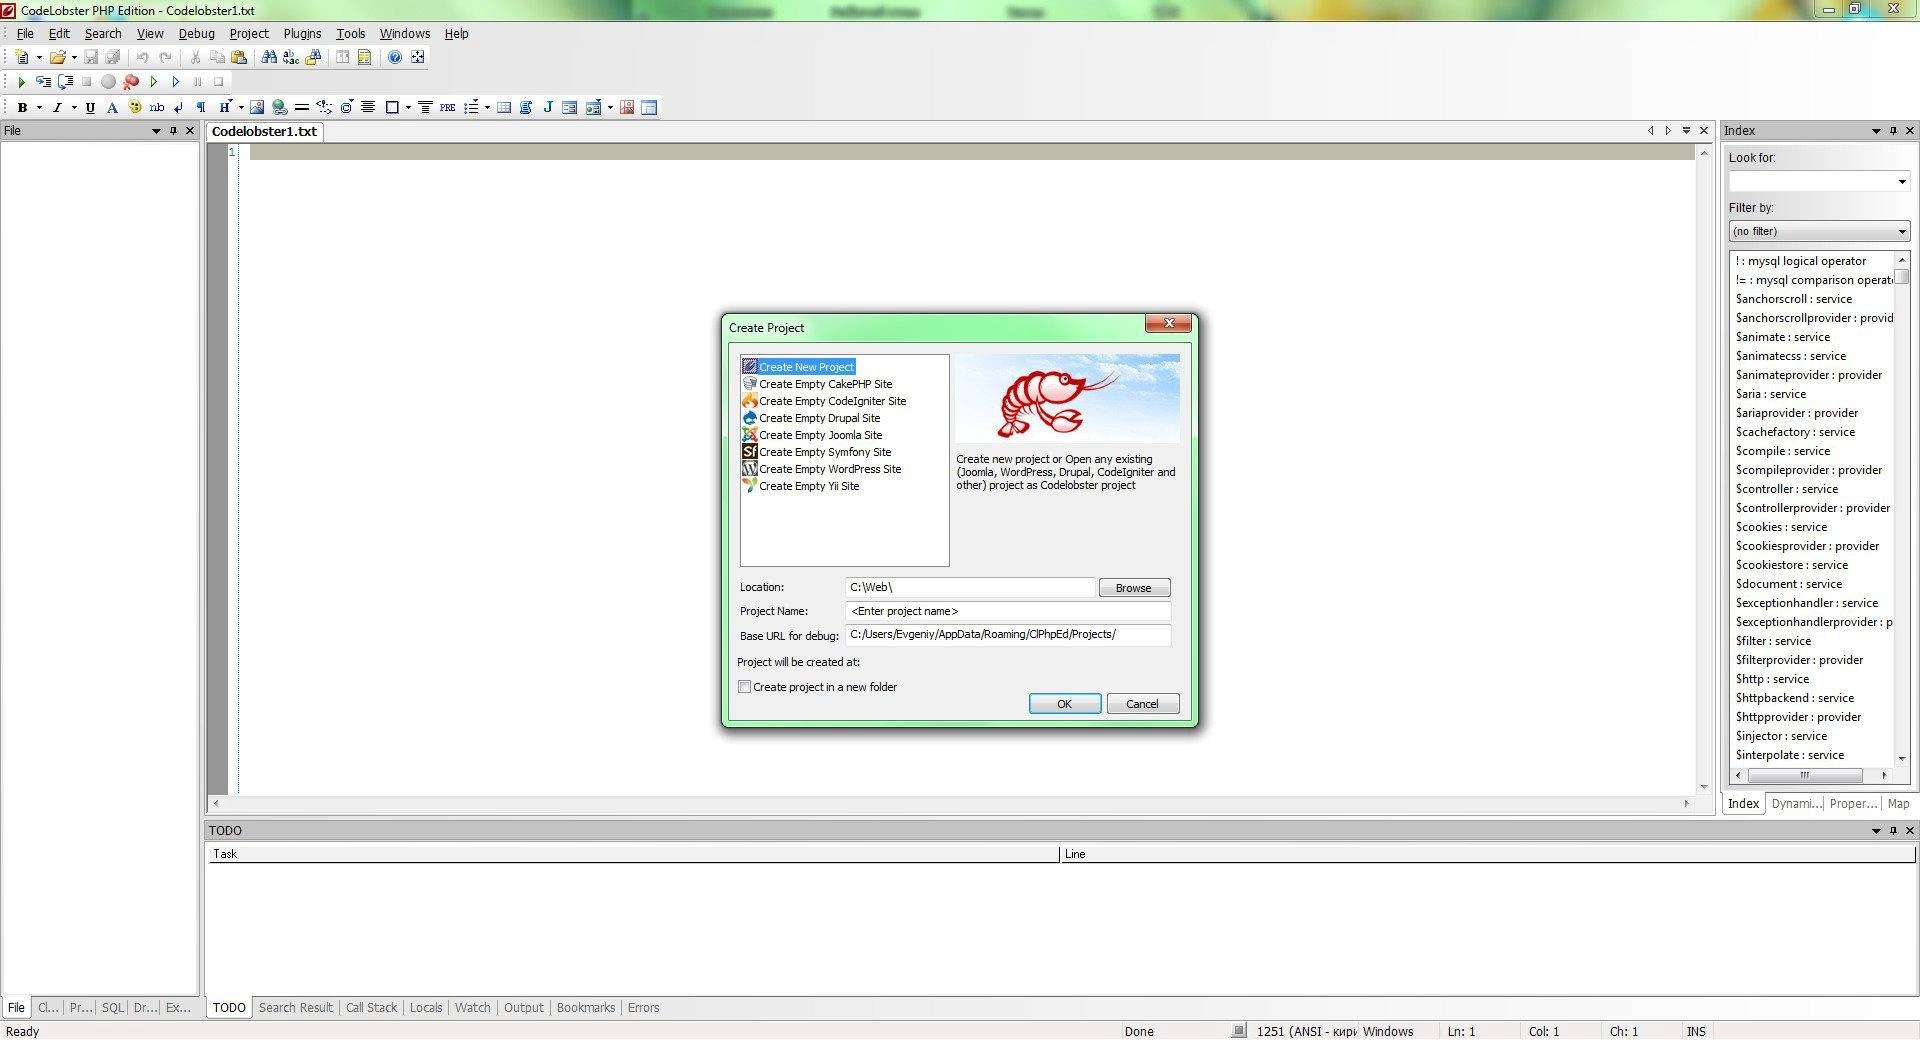Click the Underline U formatting icon
The width and height of the screenshot is (1920, 1040).
tap(90, 107)
